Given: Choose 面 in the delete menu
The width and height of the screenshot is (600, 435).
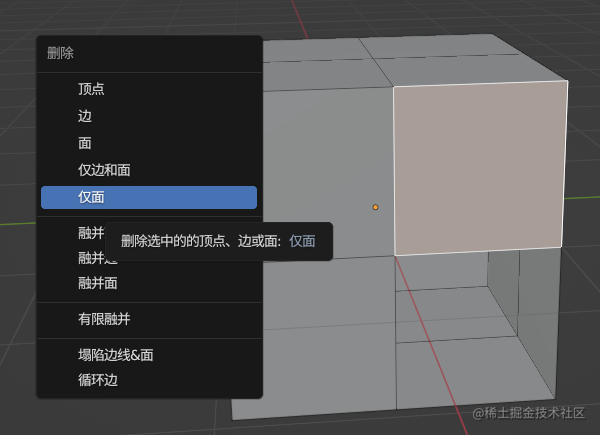Looking at the screenshot, I should [149, 143].
